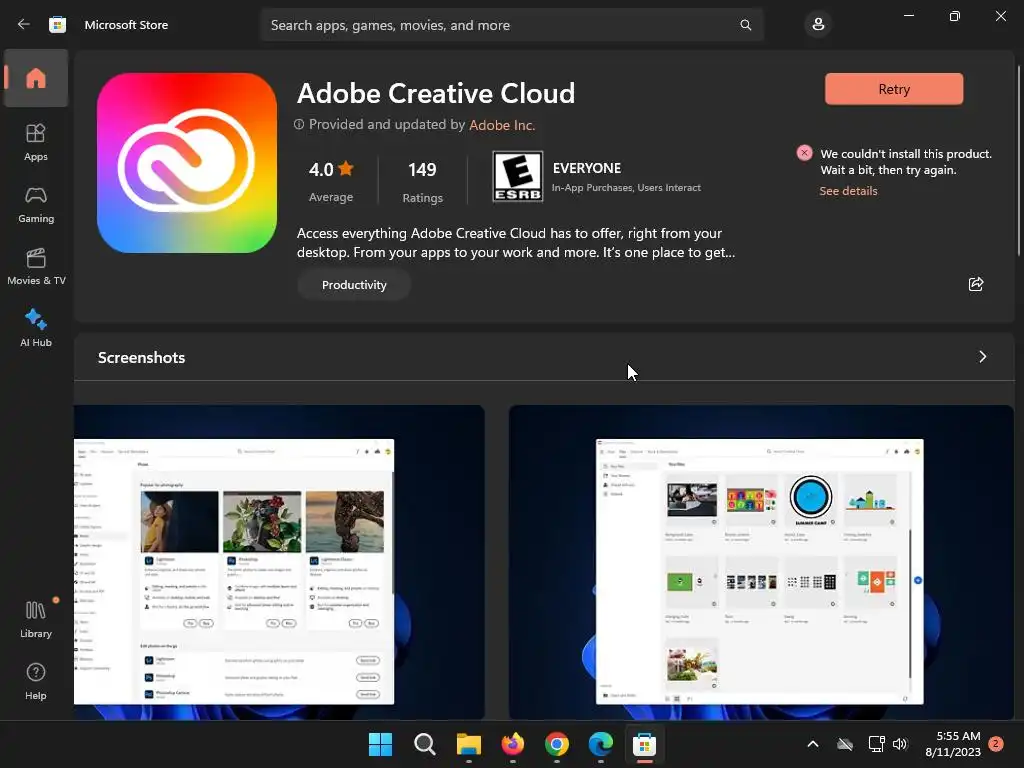Viewport: 1024px width, 768px height.
Task: Open the clock showing 5:55 AM
Action: click(953, 744)
